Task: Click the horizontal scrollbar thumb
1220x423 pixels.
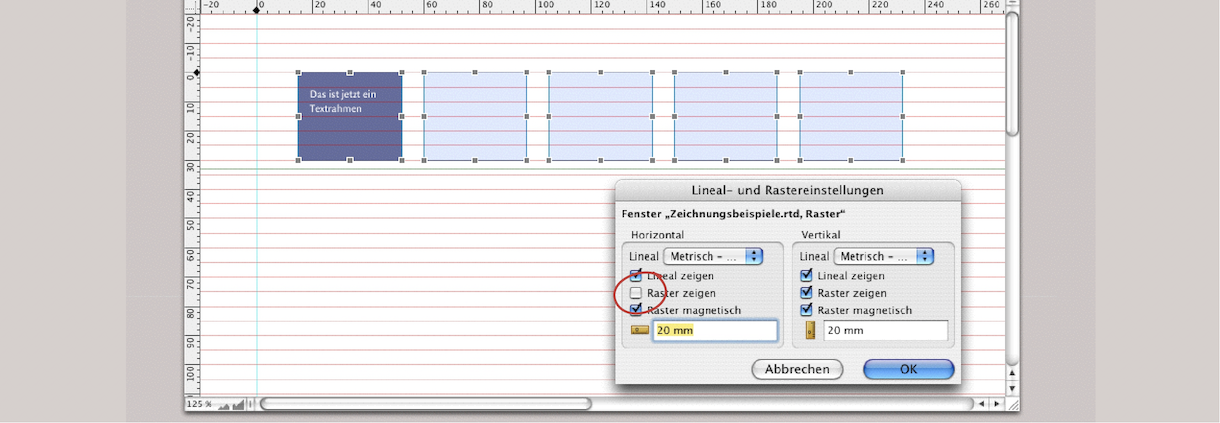Action: coord(425,404)
